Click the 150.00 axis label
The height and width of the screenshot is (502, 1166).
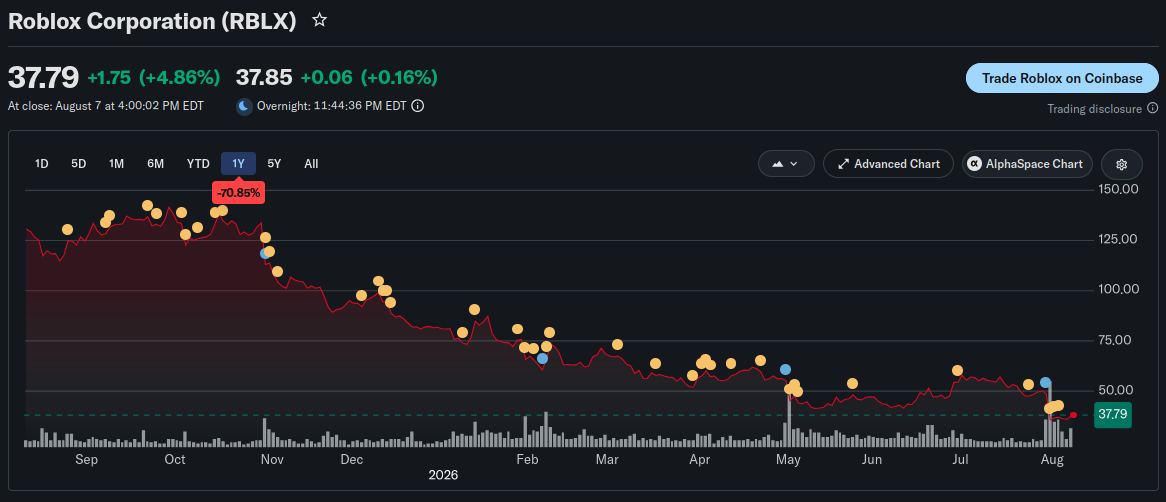coord(1118,189)
